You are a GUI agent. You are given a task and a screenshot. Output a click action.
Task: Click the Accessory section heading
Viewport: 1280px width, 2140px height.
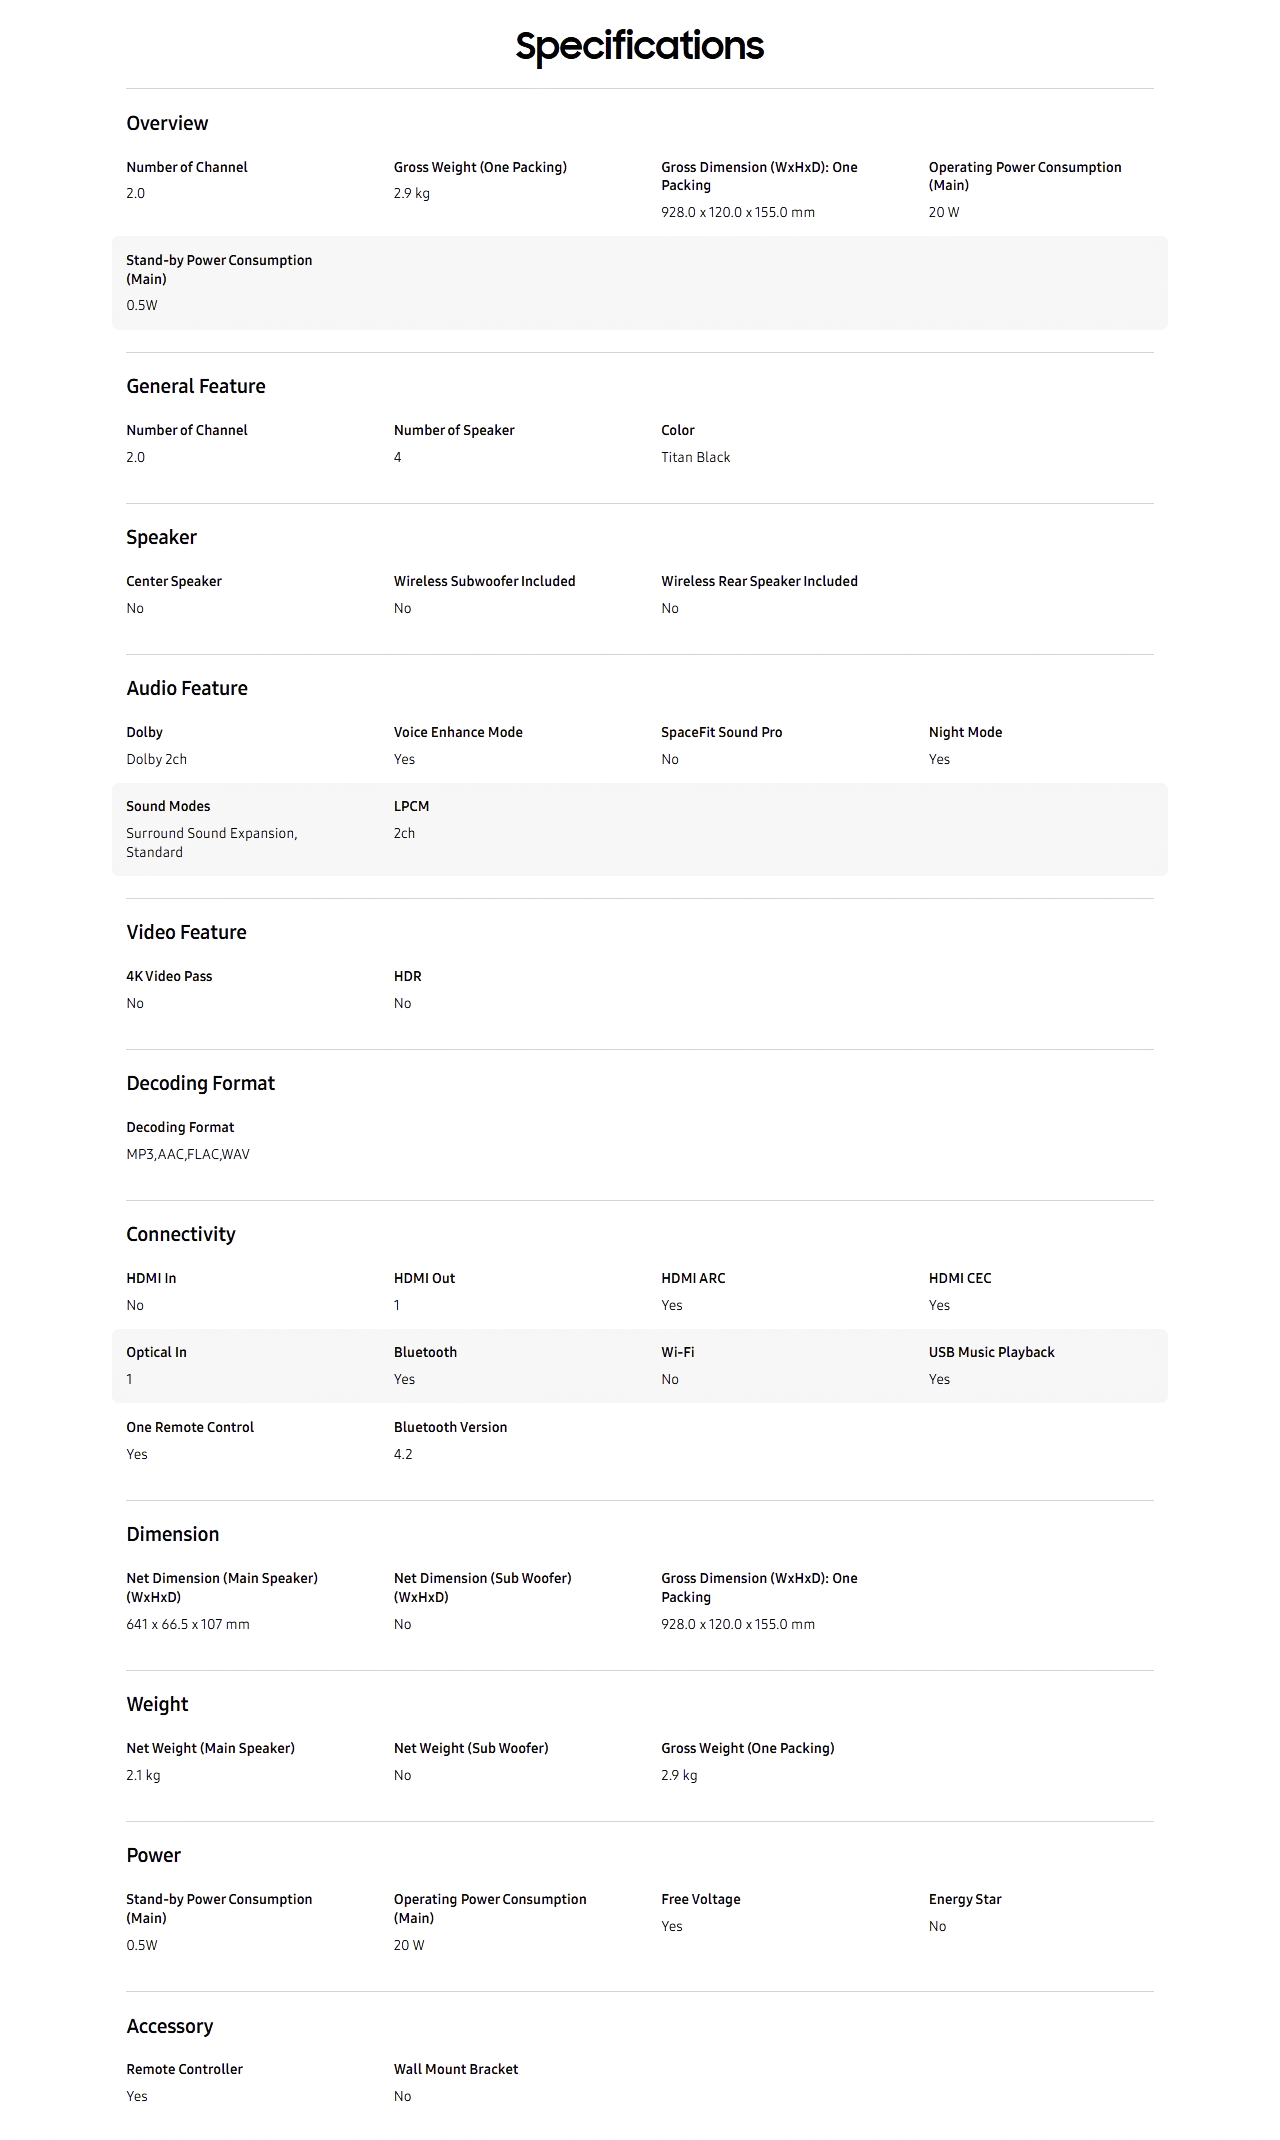coord(170,2026)
